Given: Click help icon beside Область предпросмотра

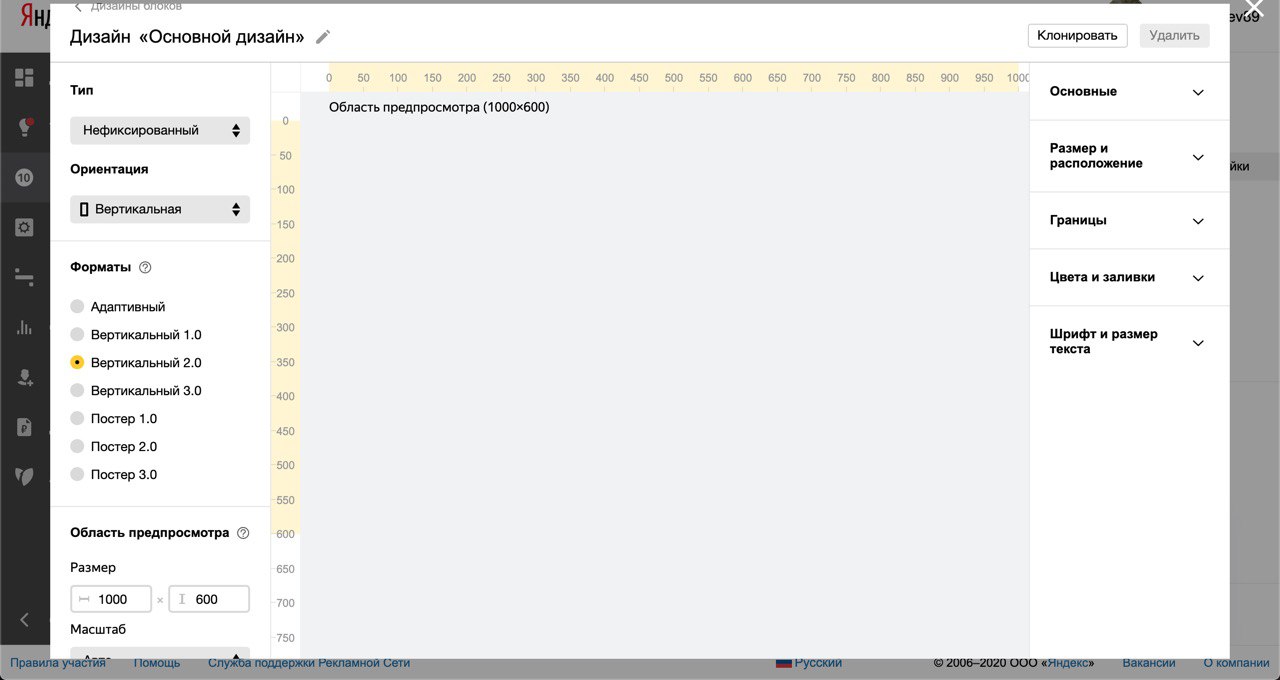Looking at the screenshot, I should (x=243, y=533).
